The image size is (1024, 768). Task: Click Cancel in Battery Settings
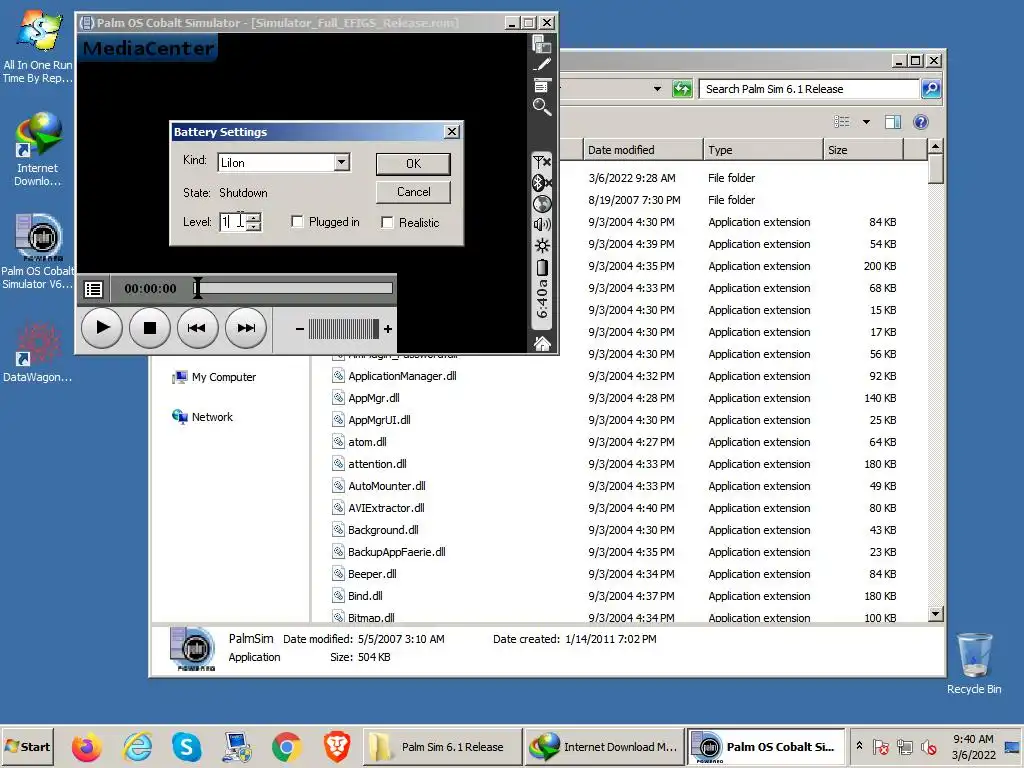[x=413, y=192]
